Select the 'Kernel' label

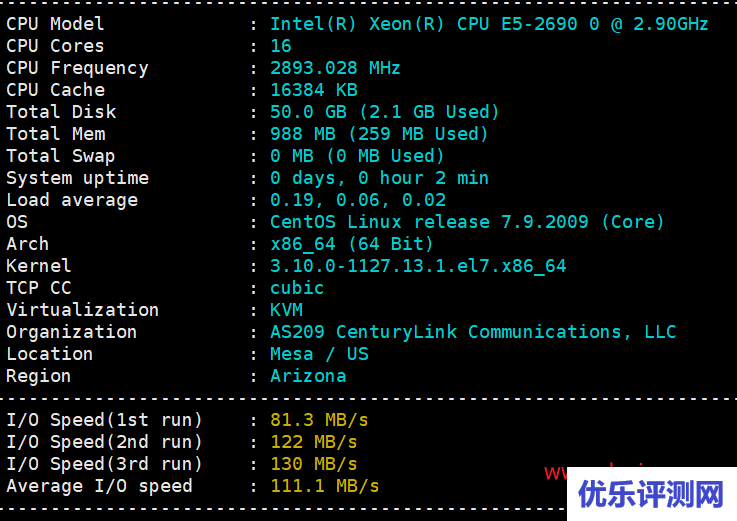coord(39,266)
